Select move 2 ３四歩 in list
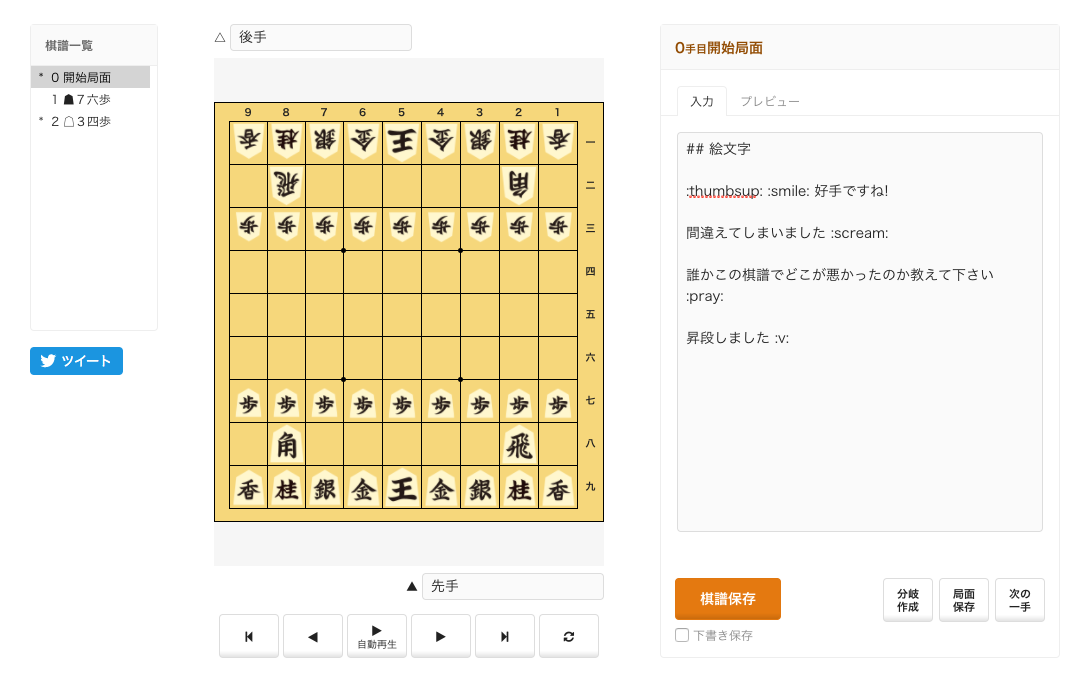This screenshot has width=1090, height=690. click(86, 121)
